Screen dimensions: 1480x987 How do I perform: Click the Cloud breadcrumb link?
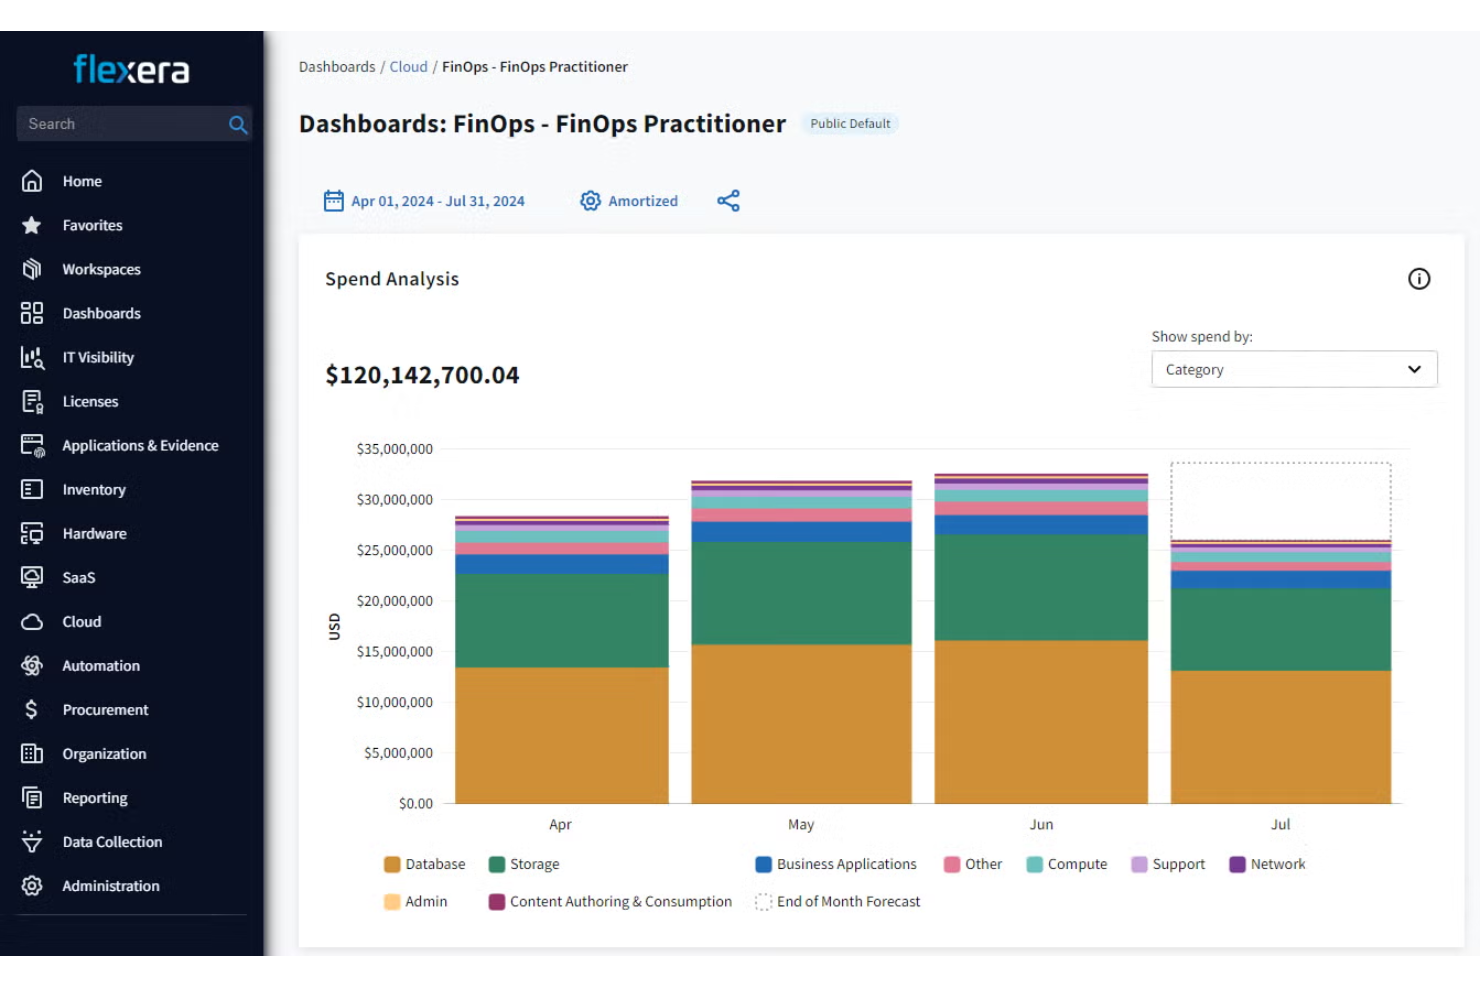[x=408, y=67]
